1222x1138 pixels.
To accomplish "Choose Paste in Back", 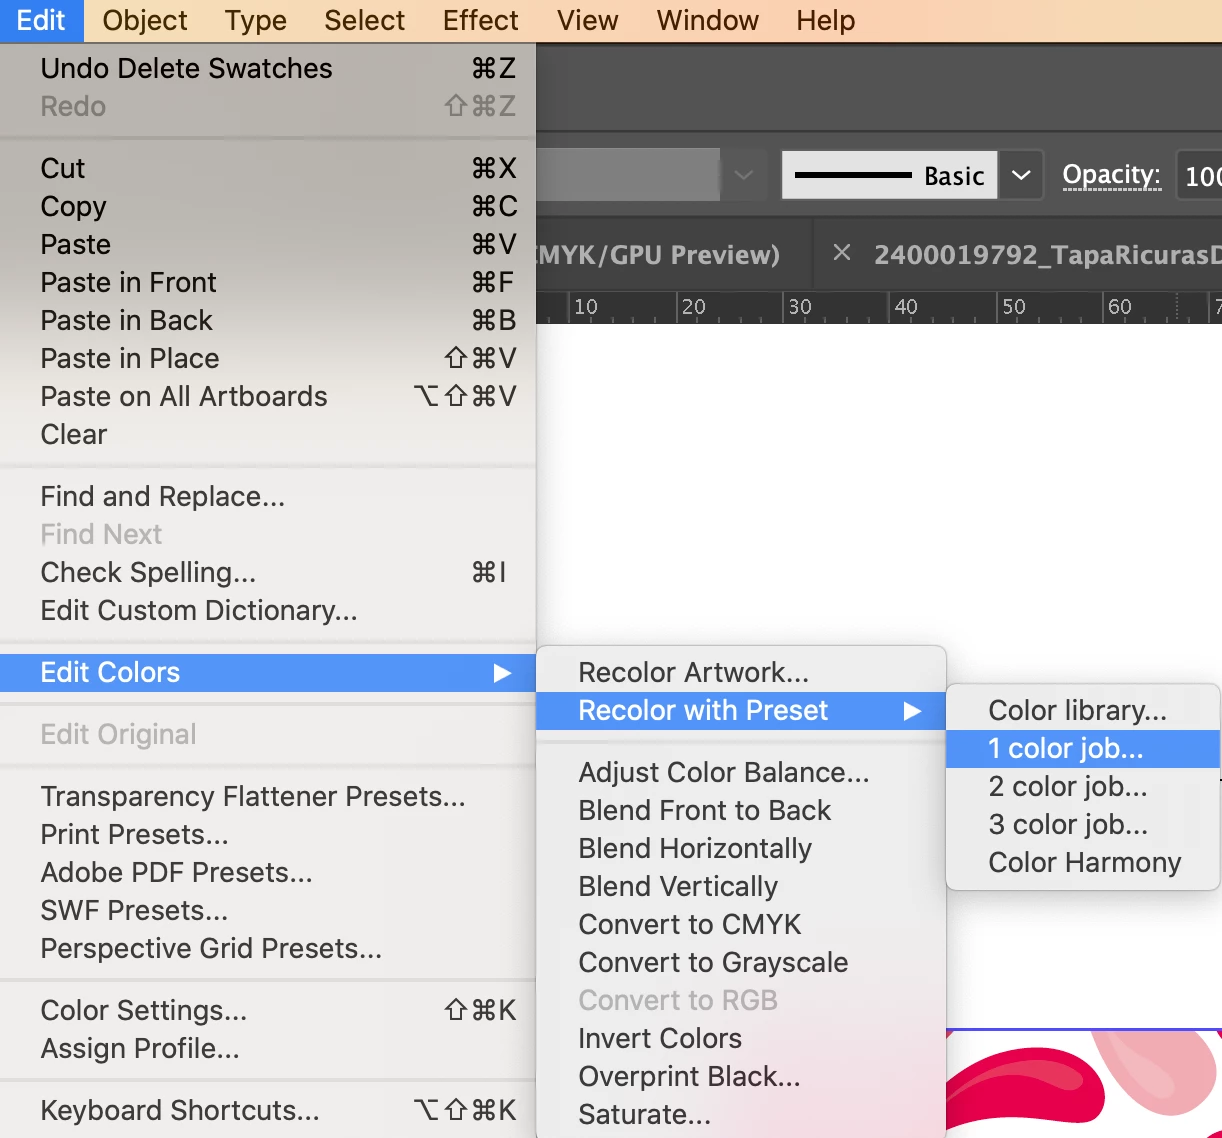I will 268,320.
